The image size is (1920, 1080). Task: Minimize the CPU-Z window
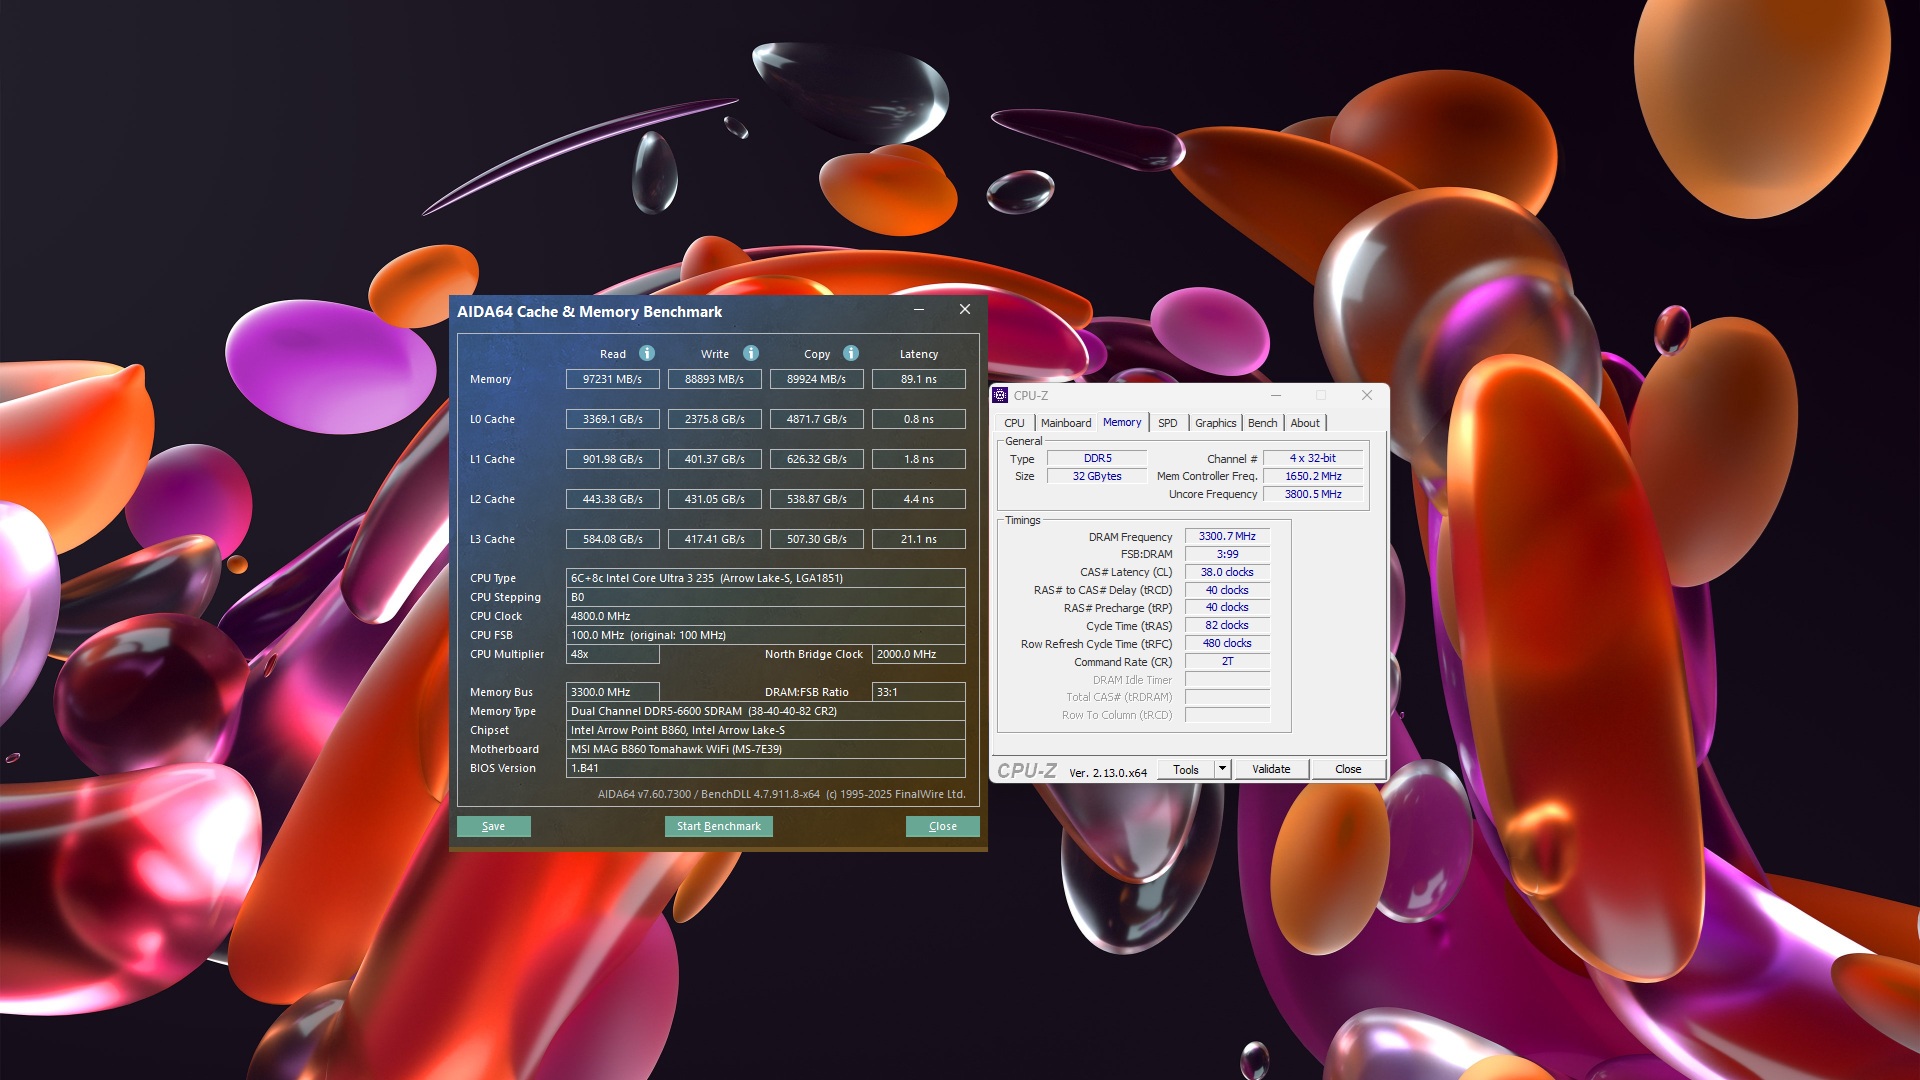[1276, 395]
